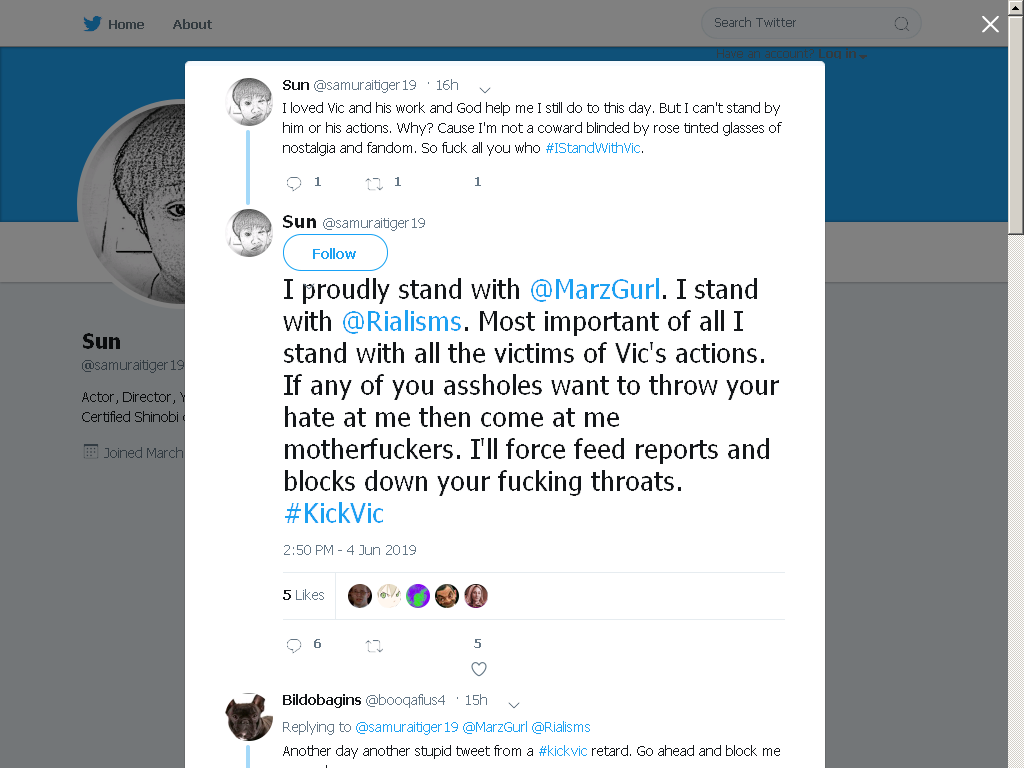Like the main tweet with heart icon
Screen dimensions: 1024x768
(x=479, y=669)
